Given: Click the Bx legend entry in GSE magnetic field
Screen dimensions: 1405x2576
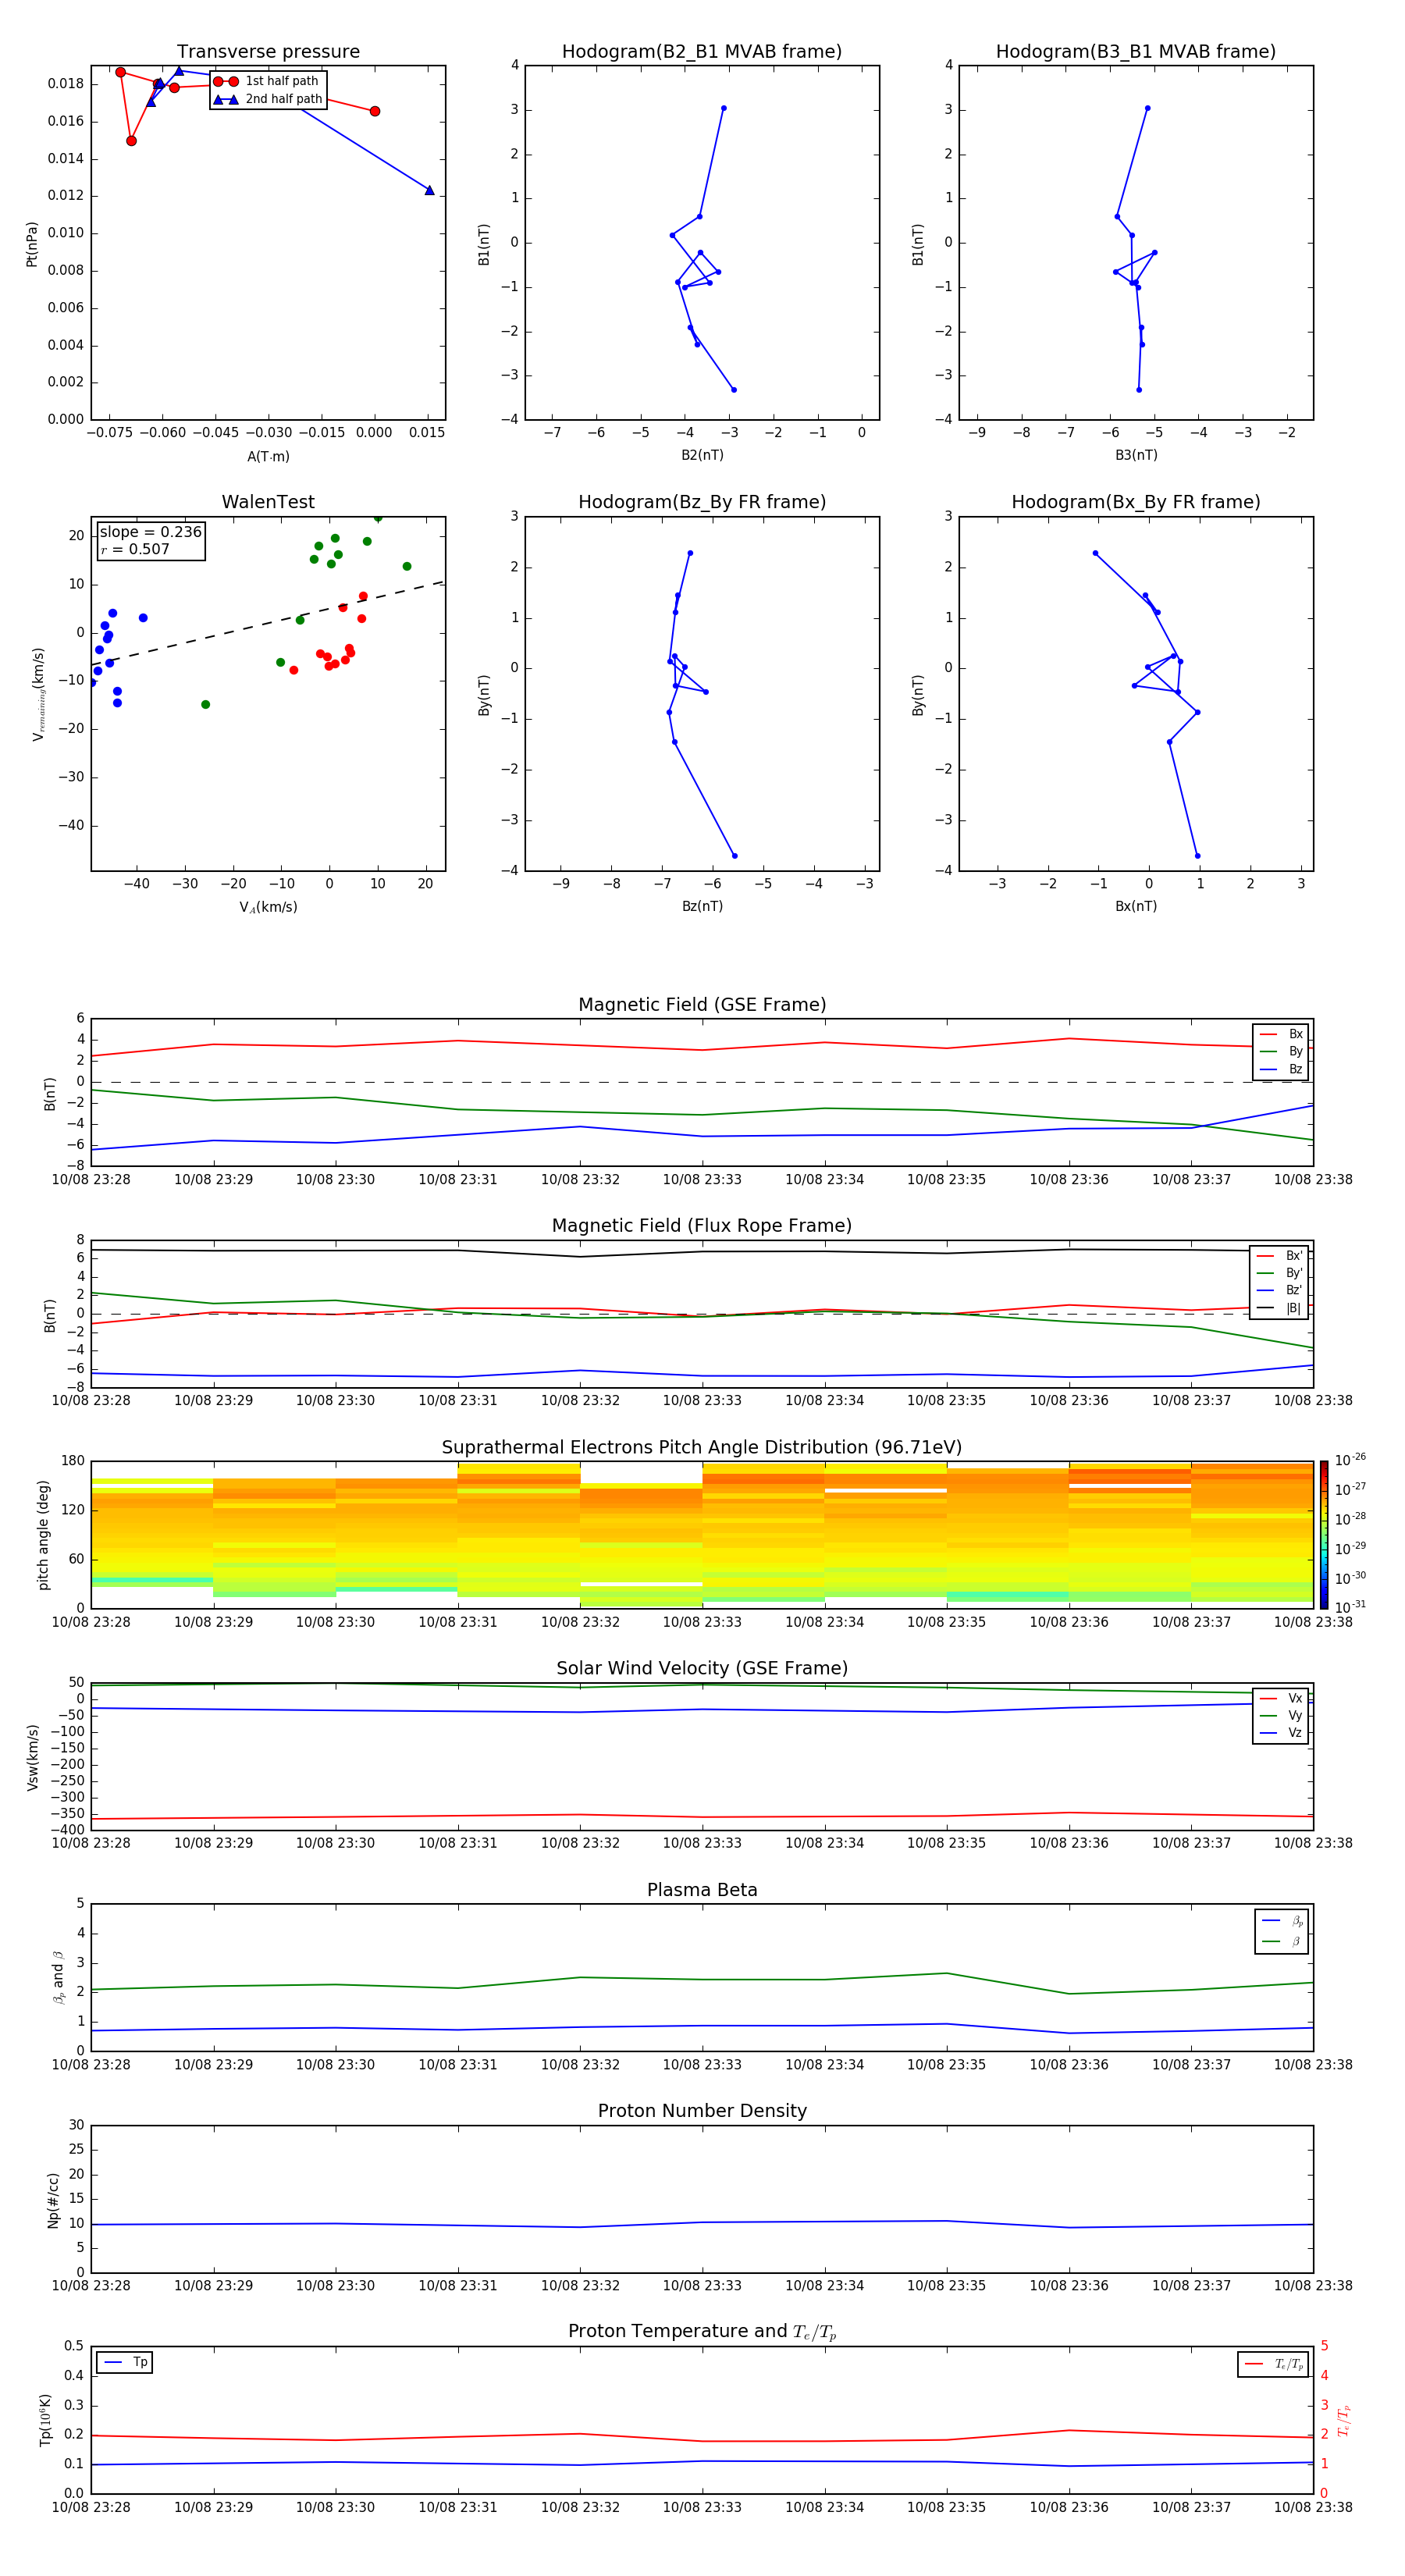Looking at the screenshot, I should click(1281, 1034).
